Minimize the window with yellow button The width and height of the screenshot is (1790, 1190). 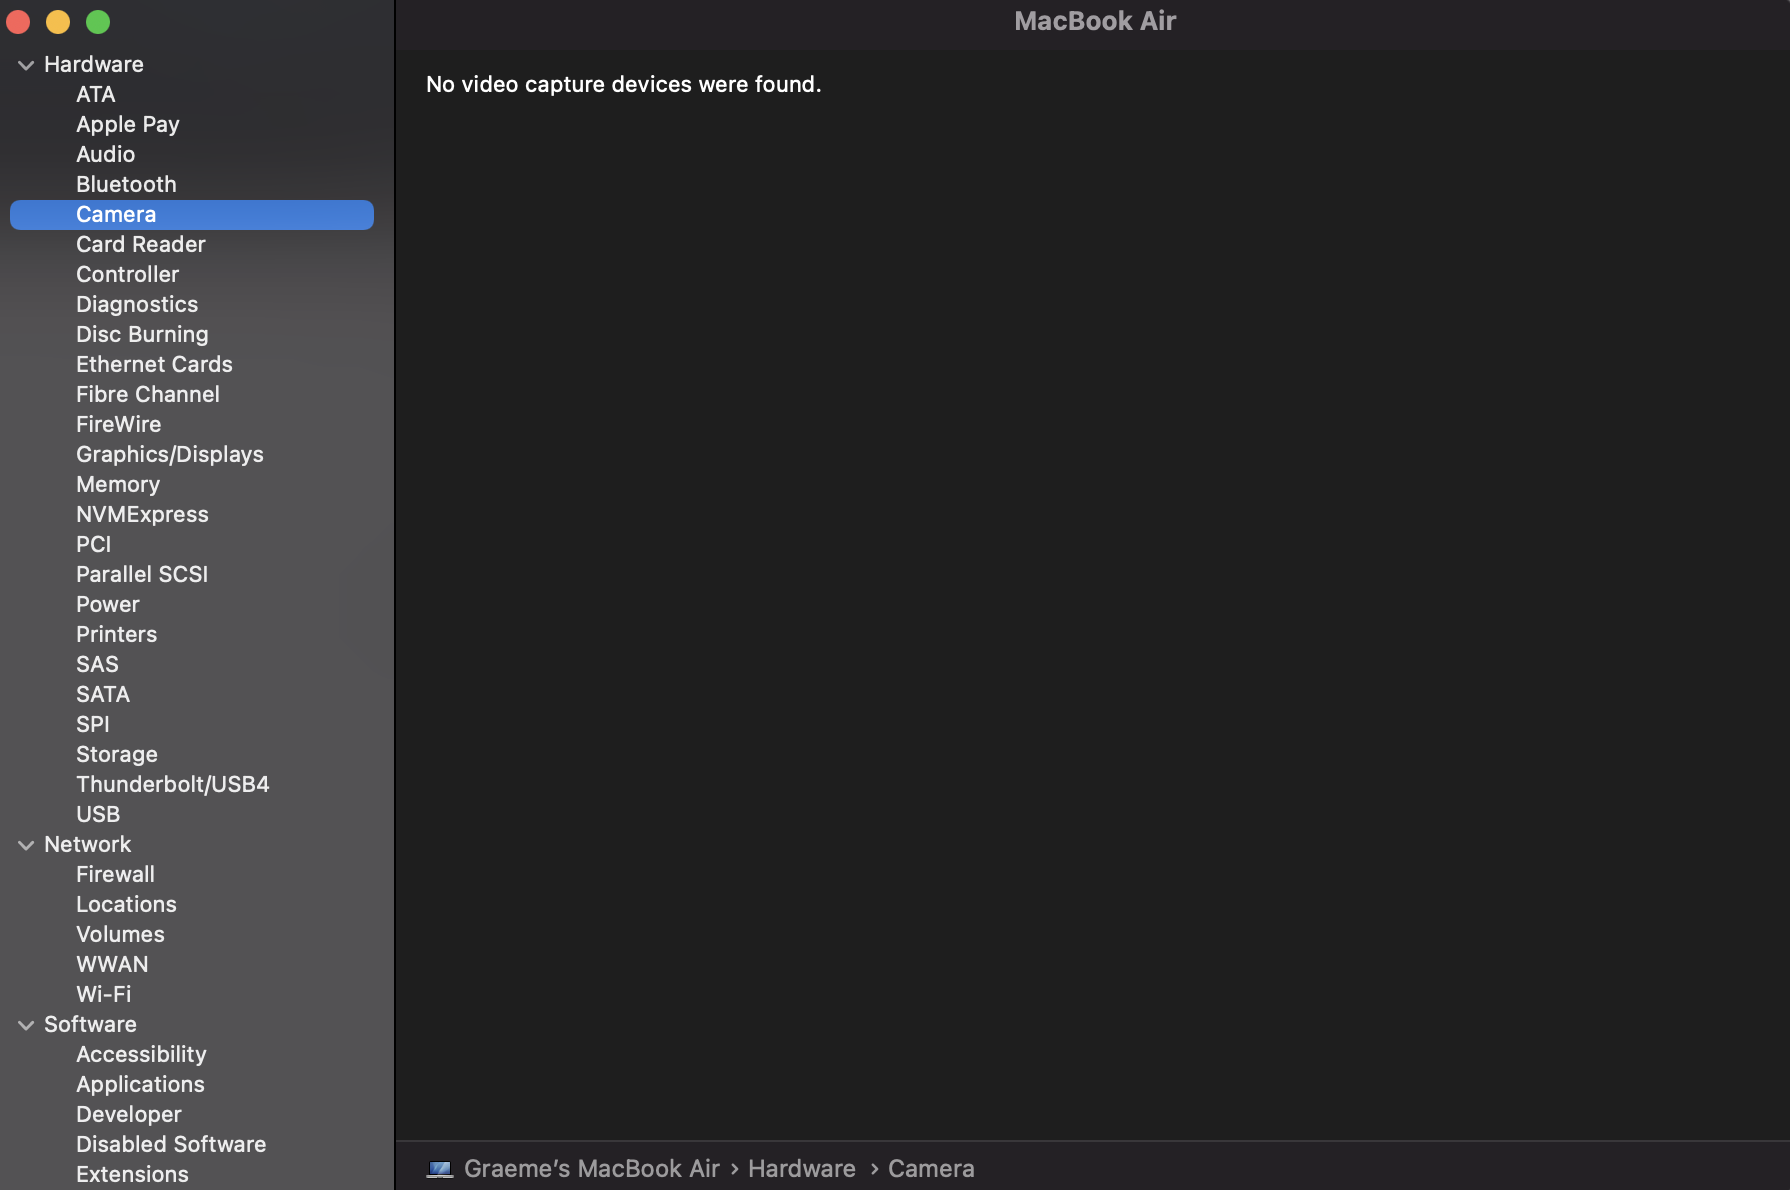pos(58,21)
